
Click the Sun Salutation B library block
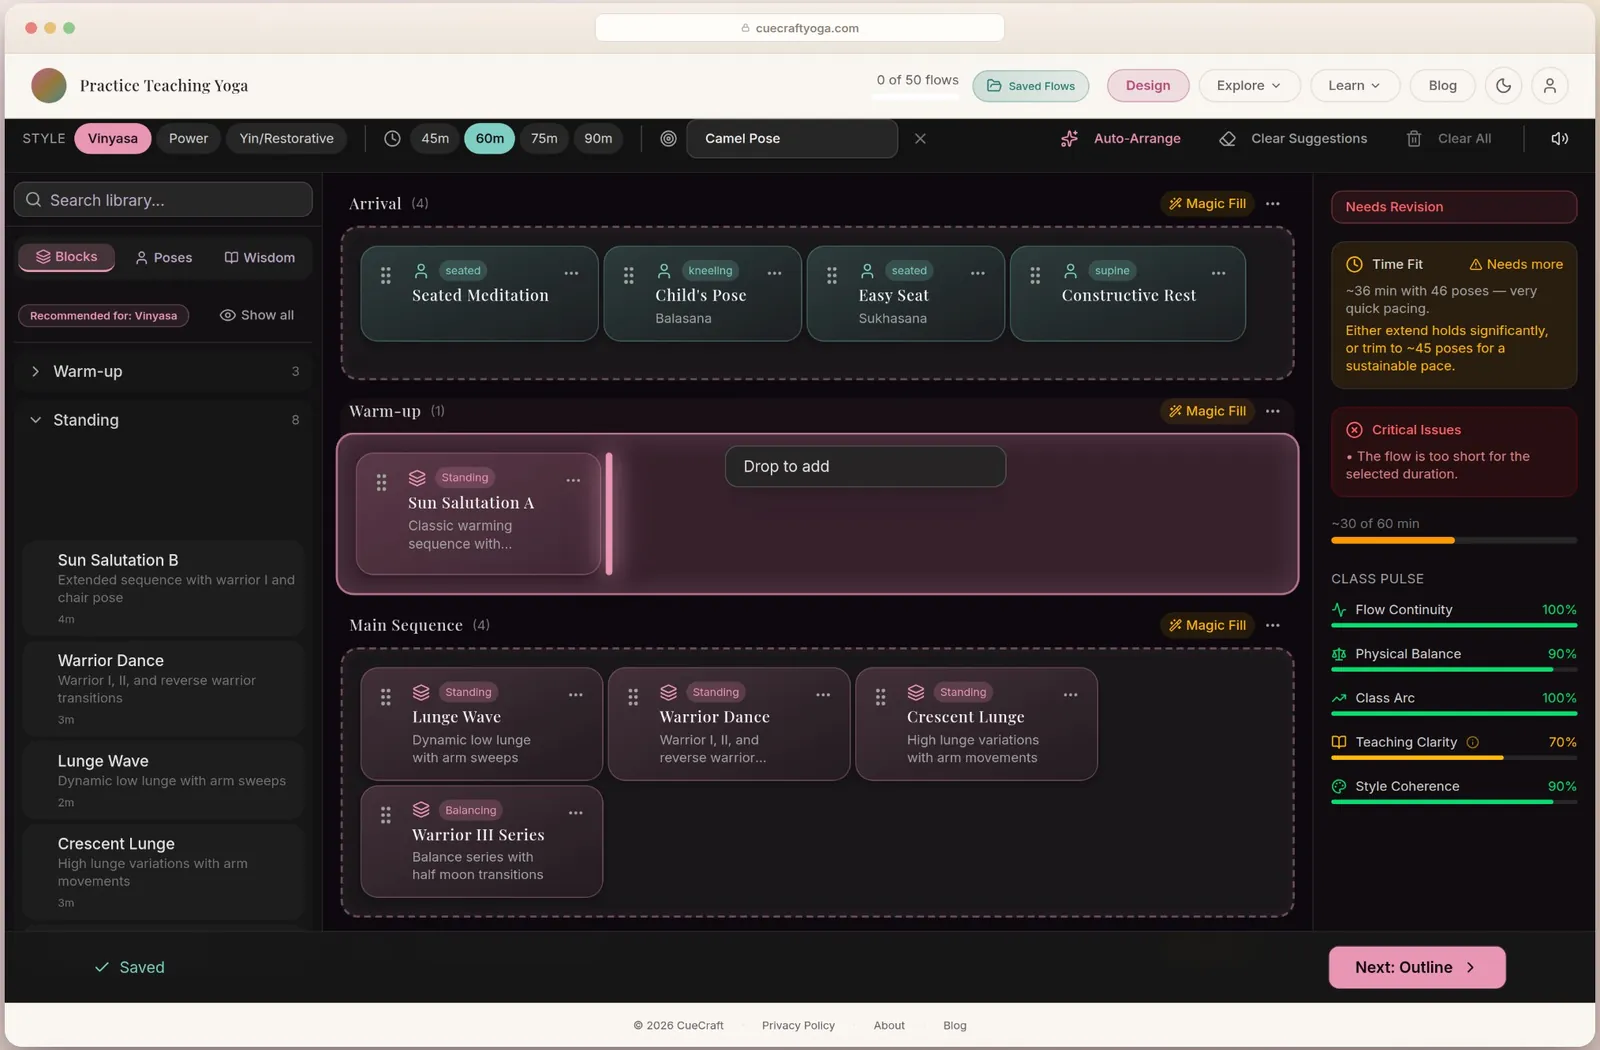pyautogui.click(x=163, y=588)
